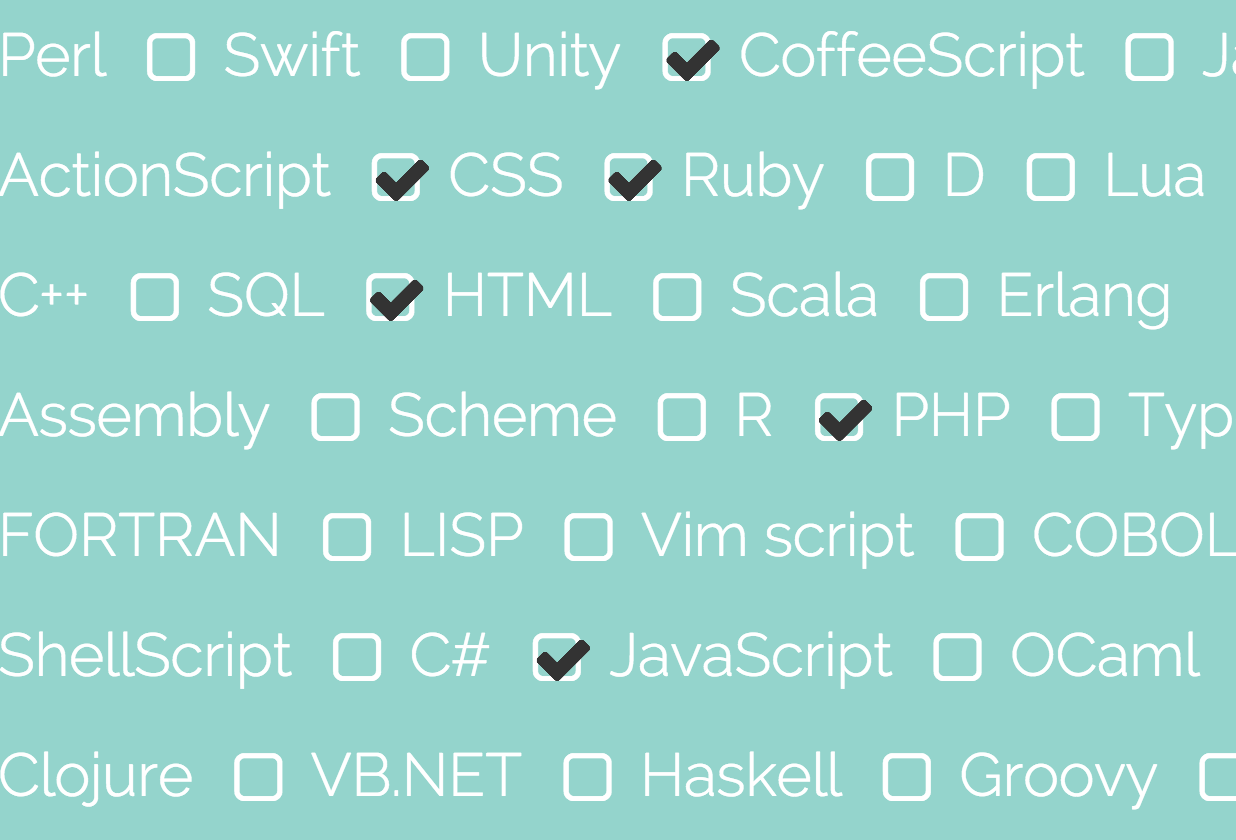
Task: Enable the Unity option
Action: pyautogui.click(x=425, y=57)
